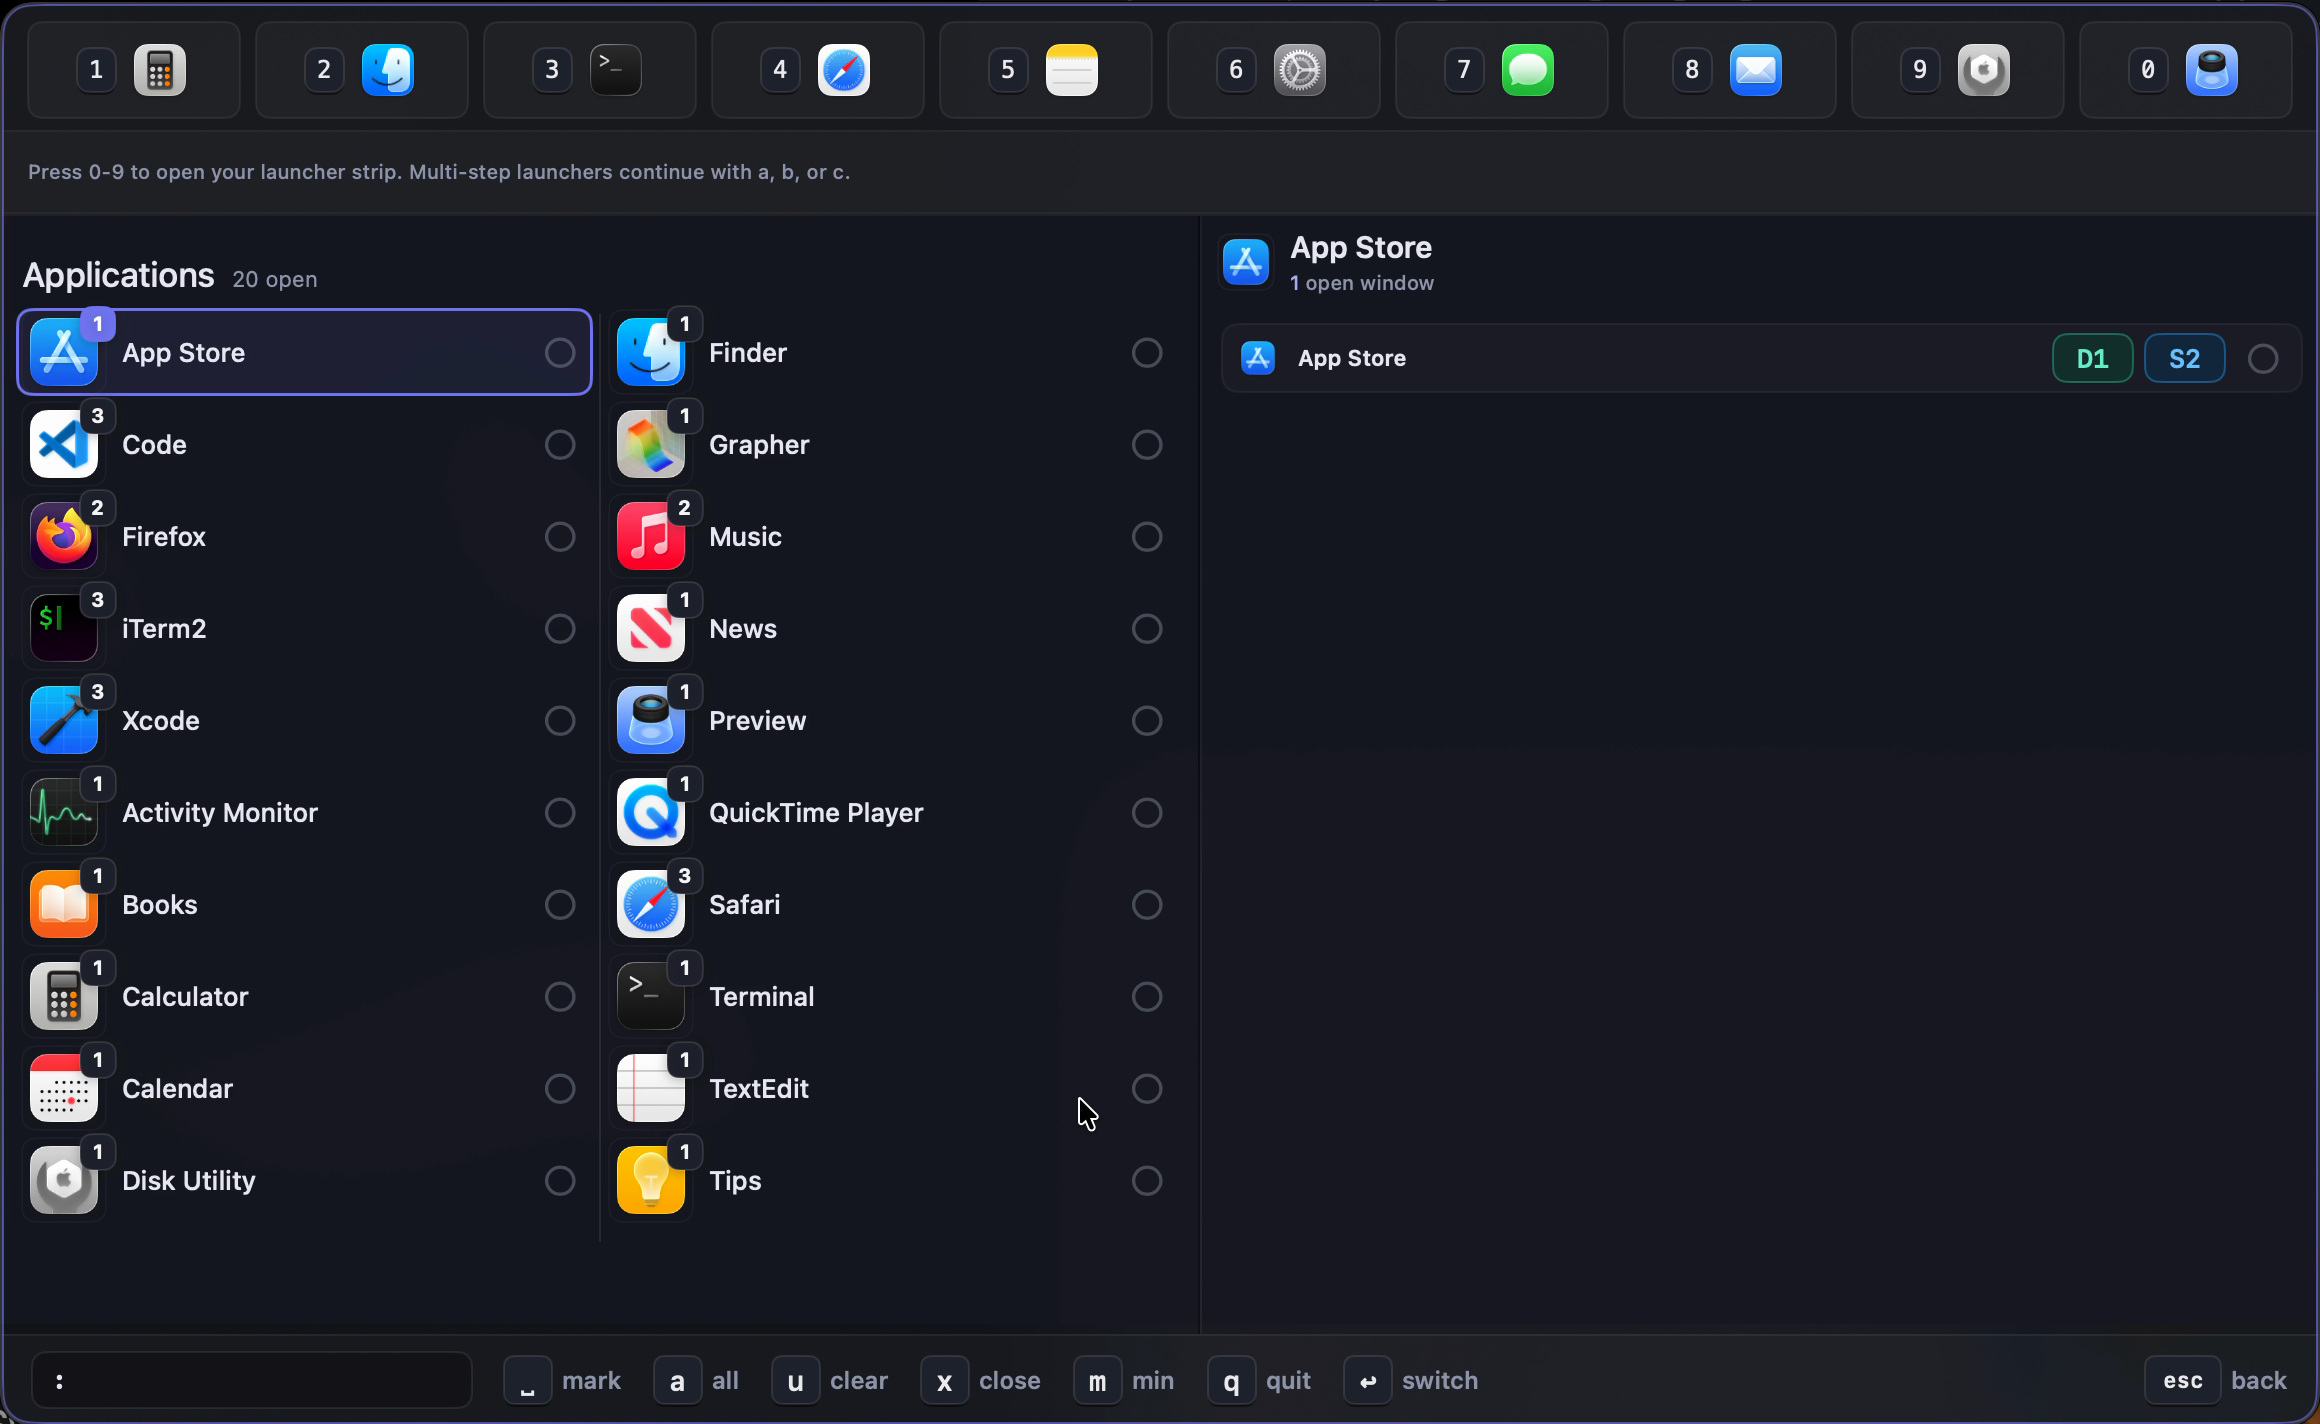
Task: Mark the Firefox row's selection circle
Action: [x=560, y=537]
